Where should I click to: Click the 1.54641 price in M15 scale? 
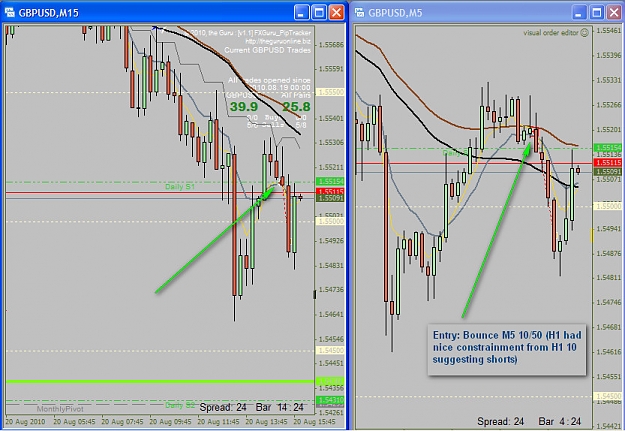click(x=331, y=314)
